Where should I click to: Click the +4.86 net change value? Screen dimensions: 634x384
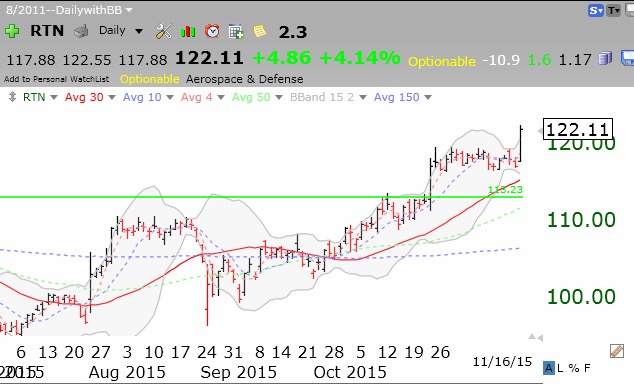point(282,58)
